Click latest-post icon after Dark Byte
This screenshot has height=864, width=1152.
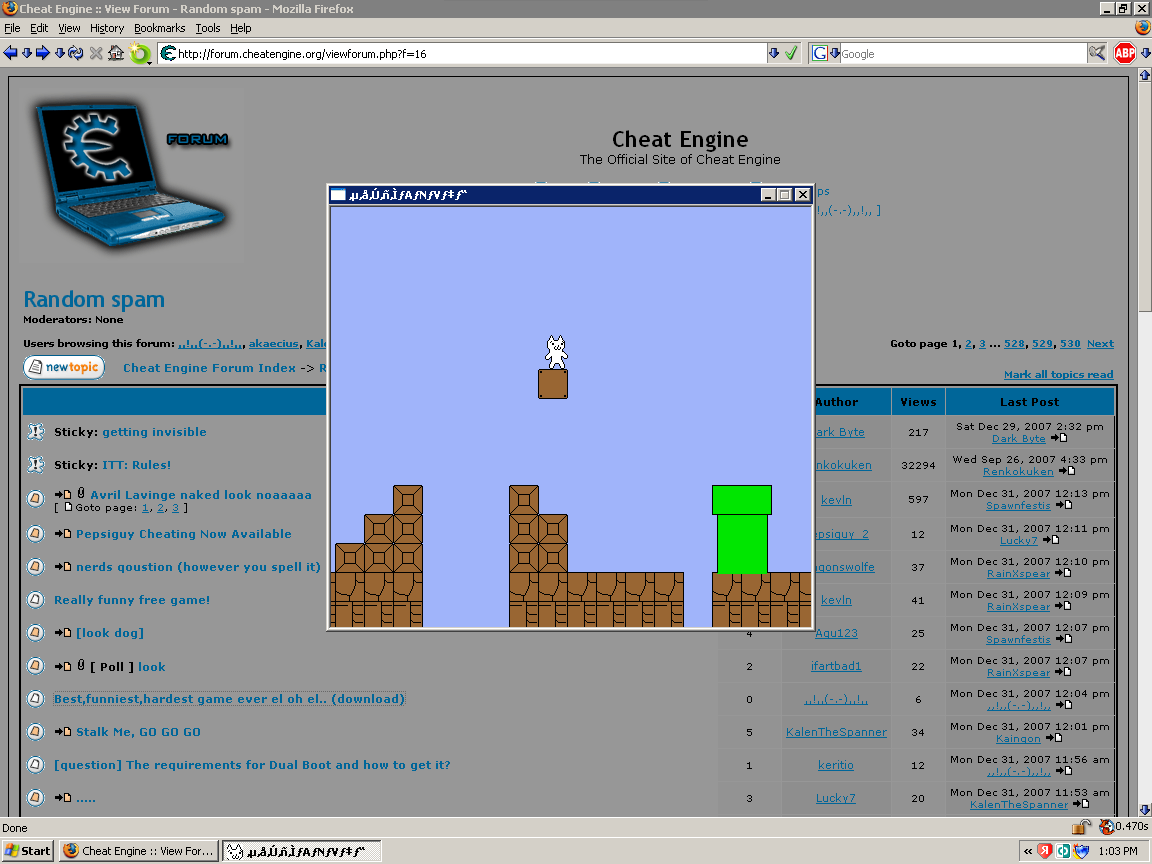(x=1059, y=438)
